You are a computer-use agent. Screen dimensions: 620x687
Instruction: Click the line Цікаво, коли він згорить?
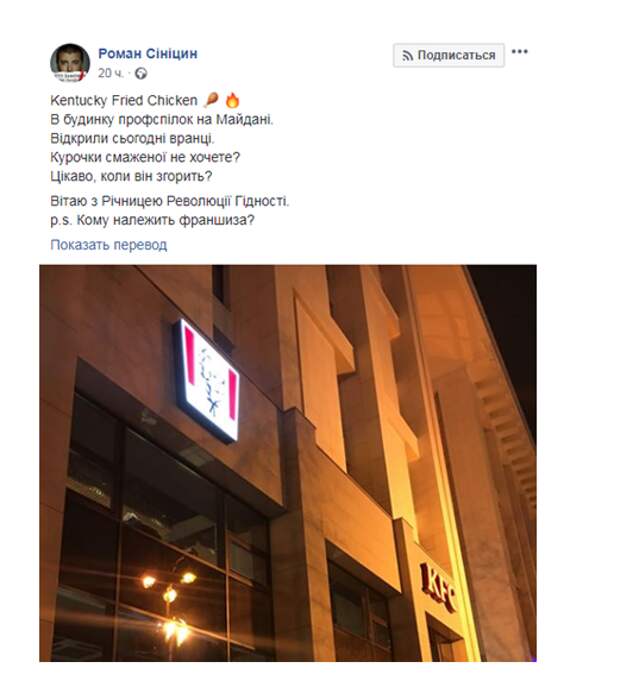(x=131, y=176)
